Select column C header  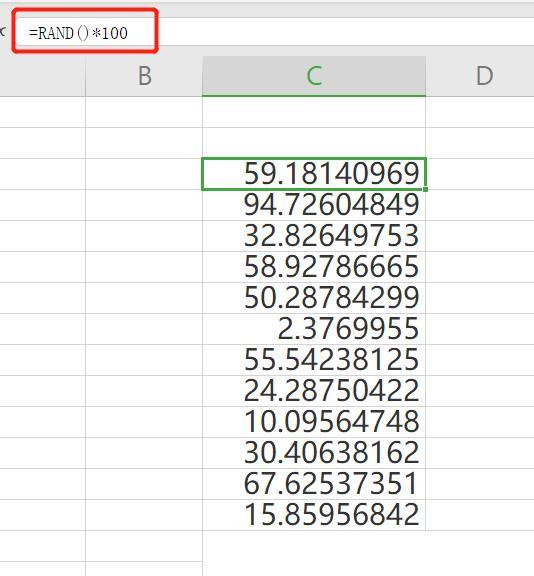pos(314,76)
